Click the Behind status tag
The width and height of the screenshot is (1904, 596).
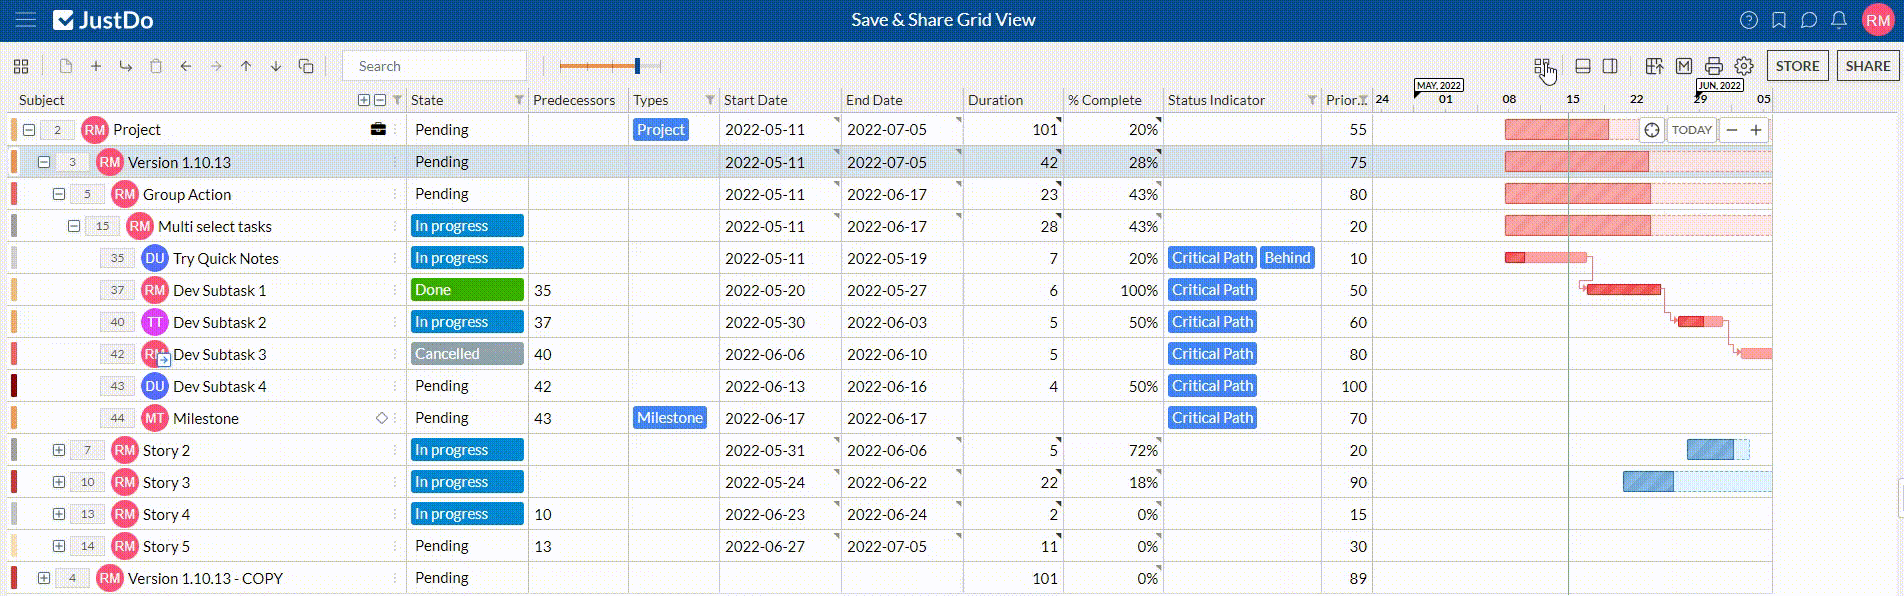pyautogui.click(x=1287, y=258)
